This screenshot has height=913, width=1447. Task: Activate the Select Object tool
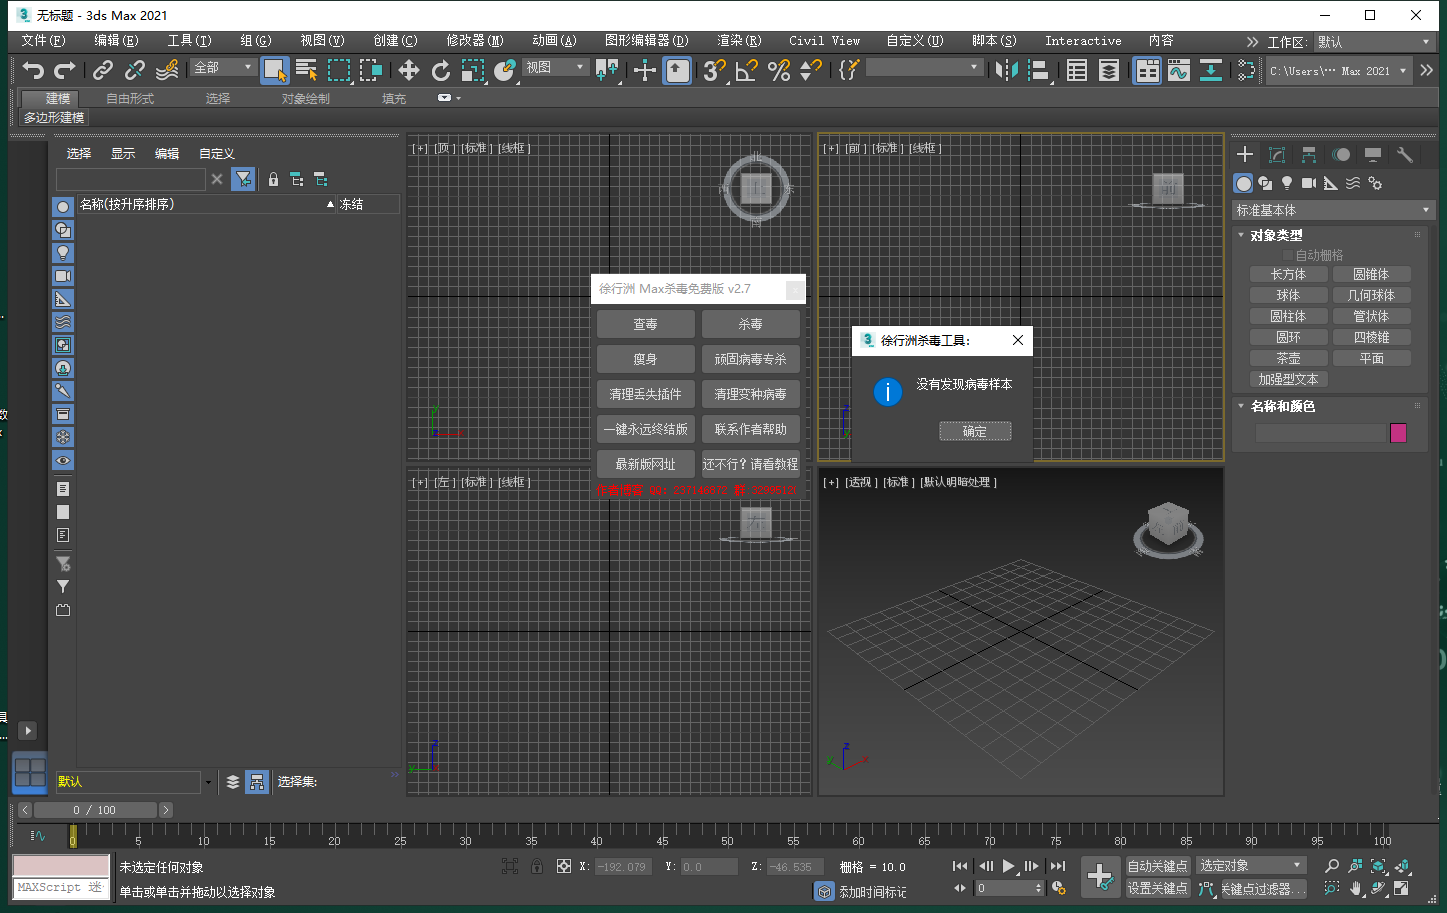(274, 70)
